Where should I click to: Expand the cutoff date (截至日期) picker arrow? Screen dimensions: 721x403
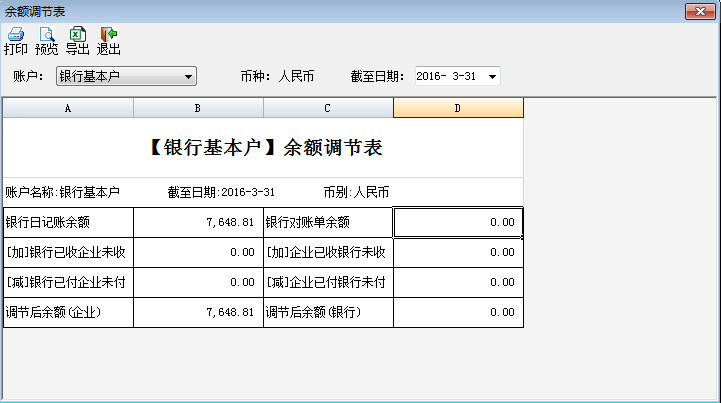[x=491, y=76]
